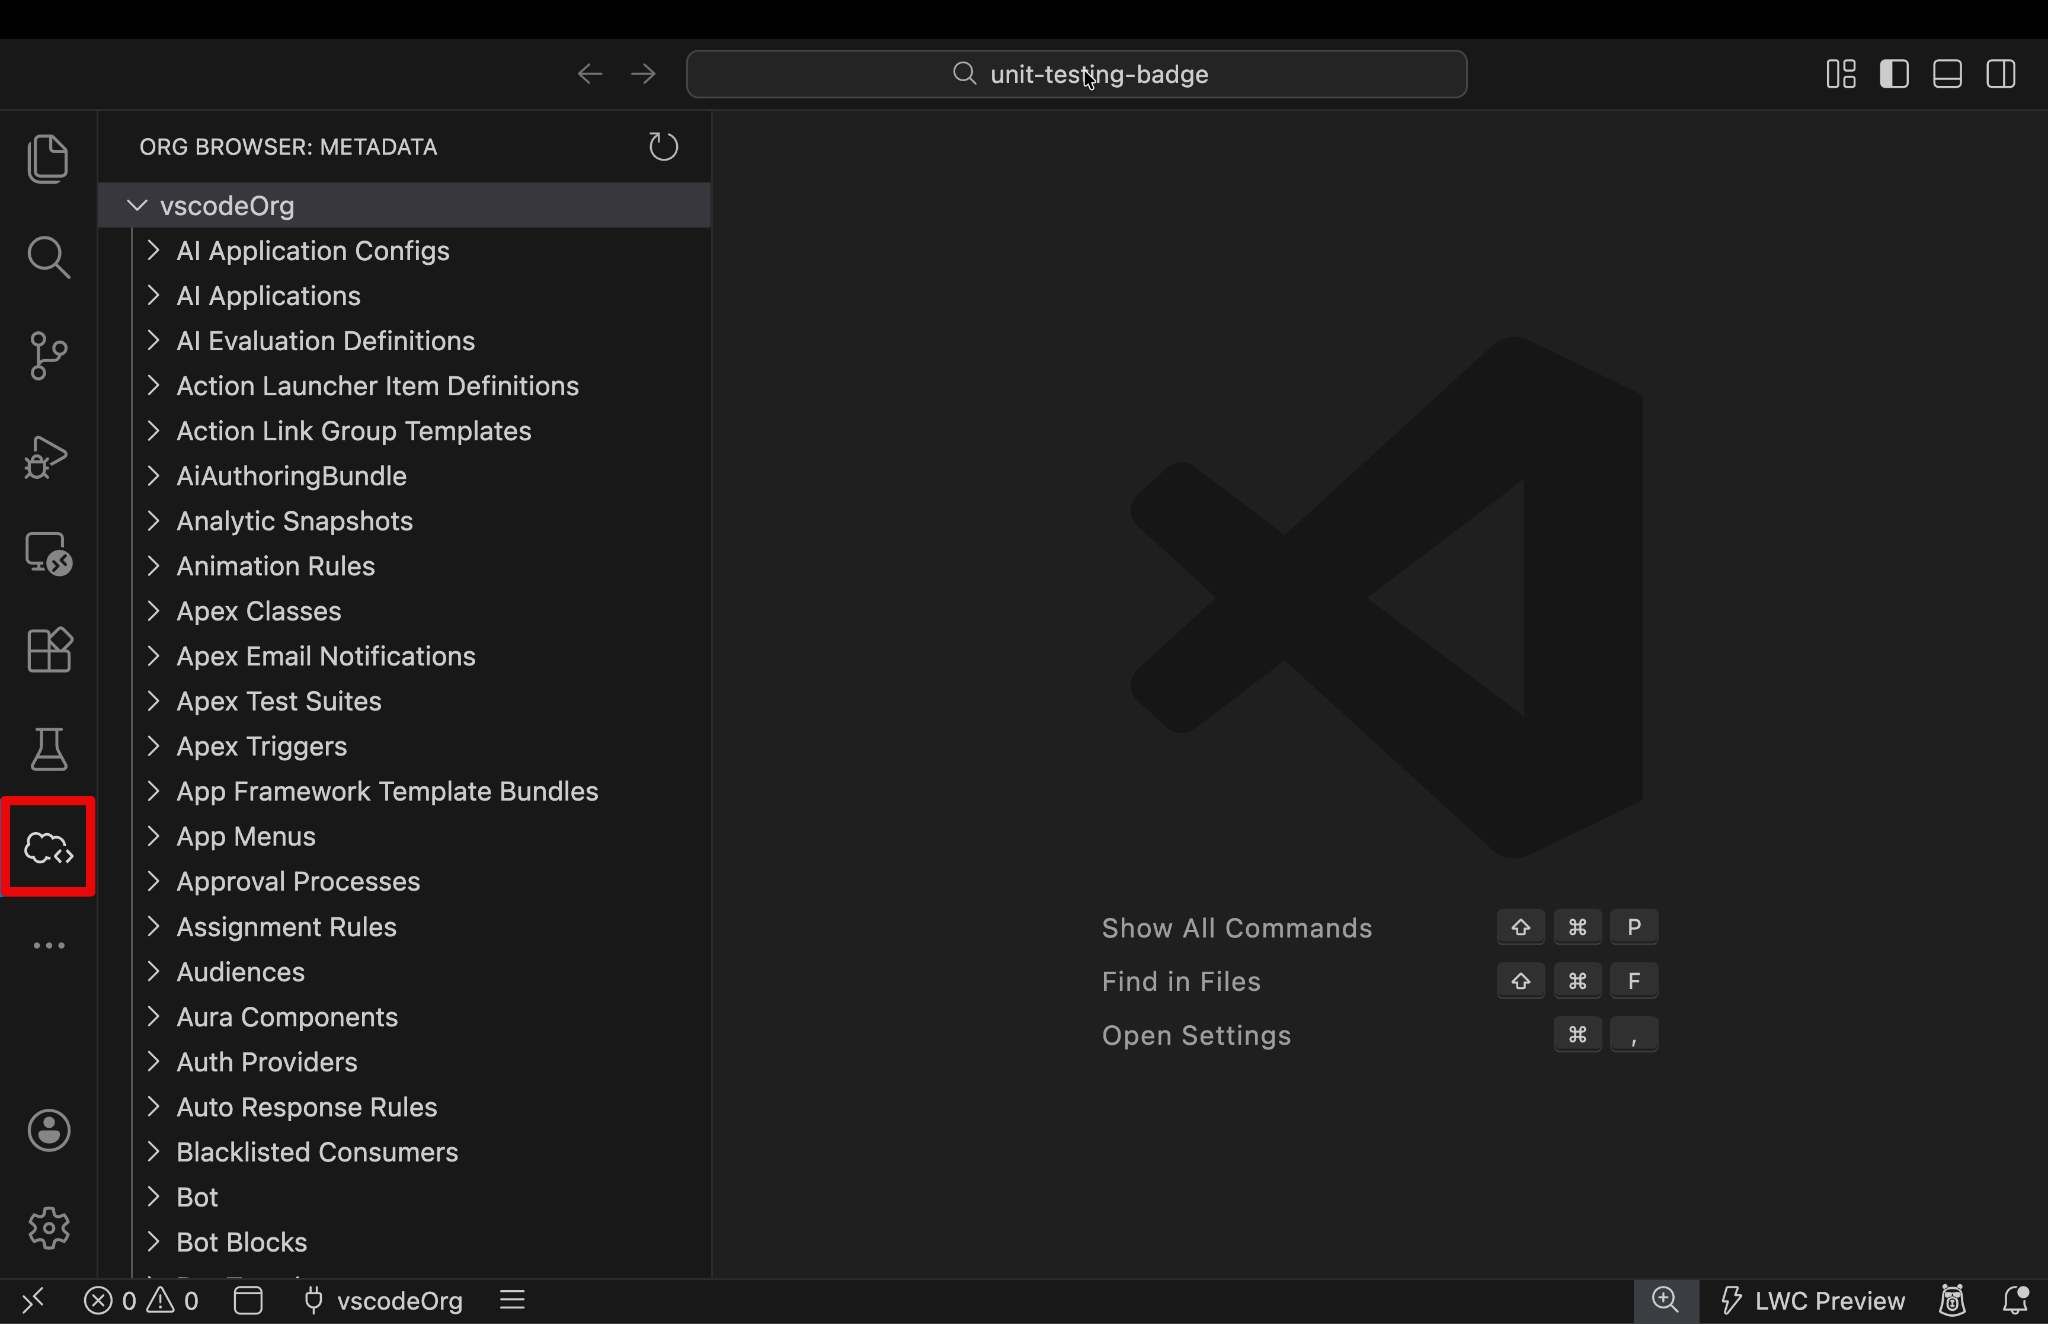
Task: Toggle the bottom panel
Action: pyautogui.click(x=1947, y=74)
